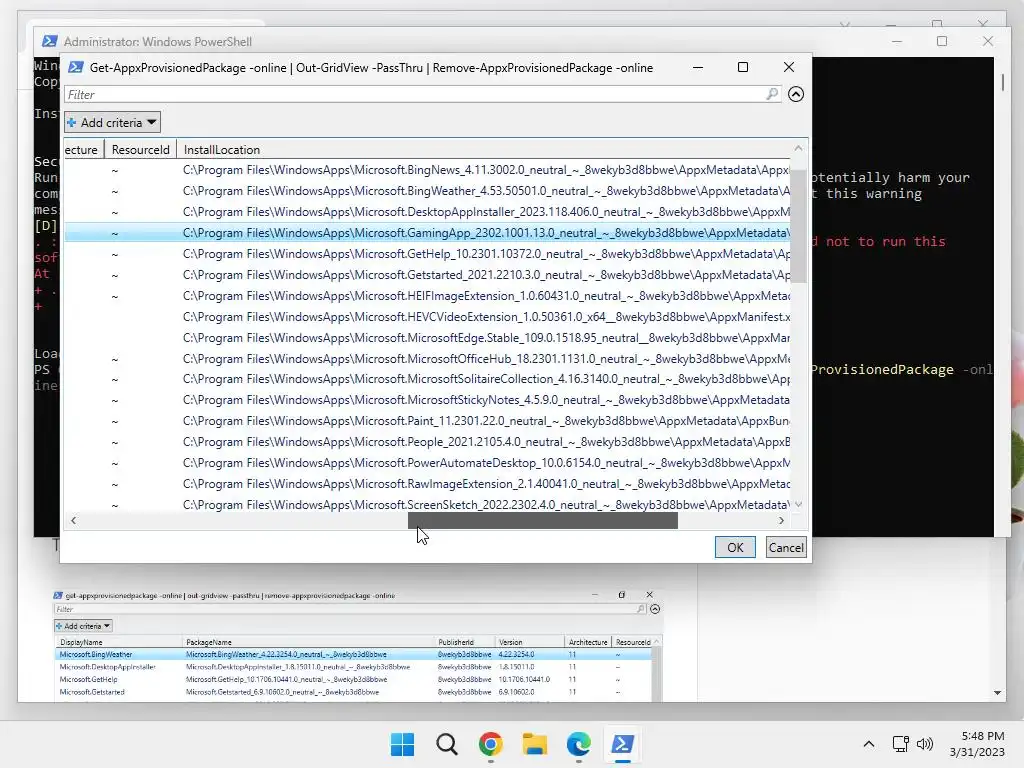Select the Microsoft.People_2021 row

coord(427,441)
